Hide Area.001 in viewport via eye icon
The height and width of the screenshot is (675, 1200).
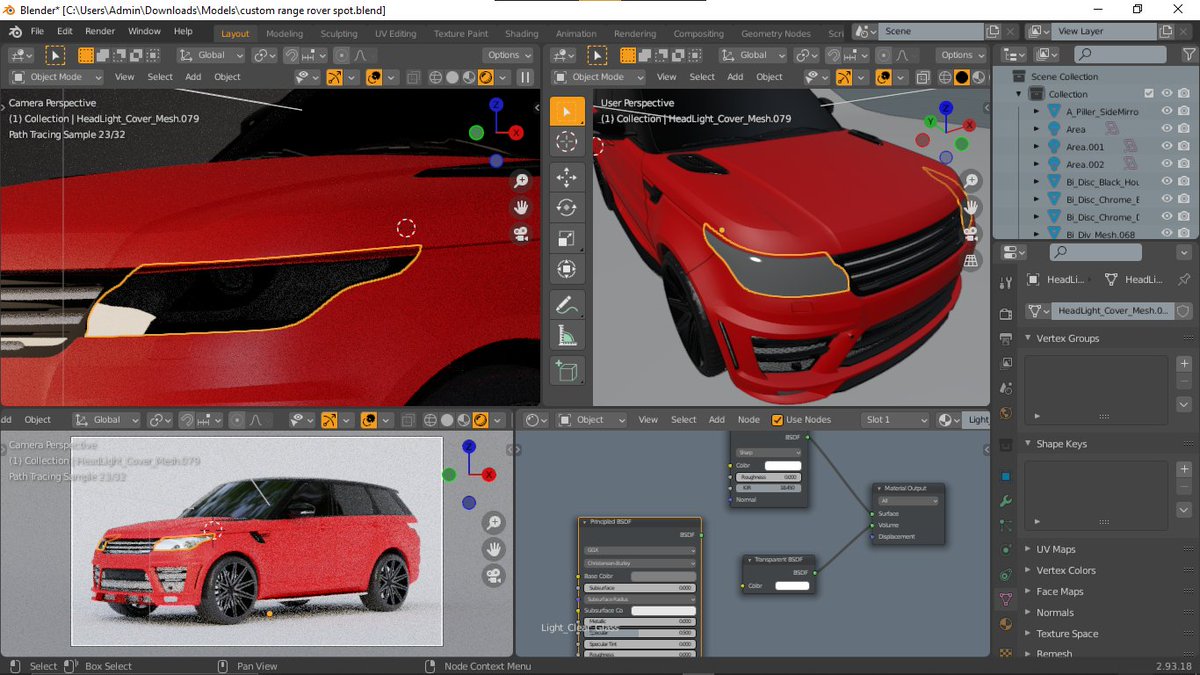click(1166, 147)
